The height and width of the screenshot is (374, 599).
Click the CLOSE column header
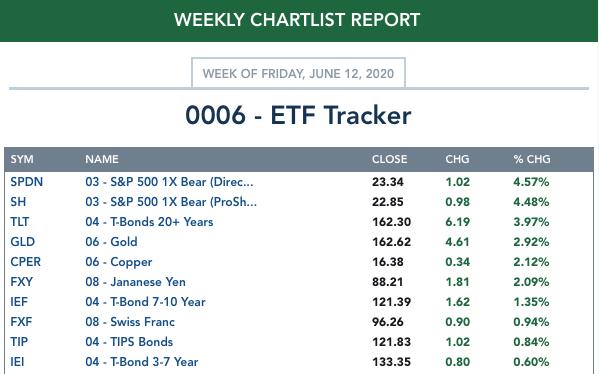tap(389, 159)
